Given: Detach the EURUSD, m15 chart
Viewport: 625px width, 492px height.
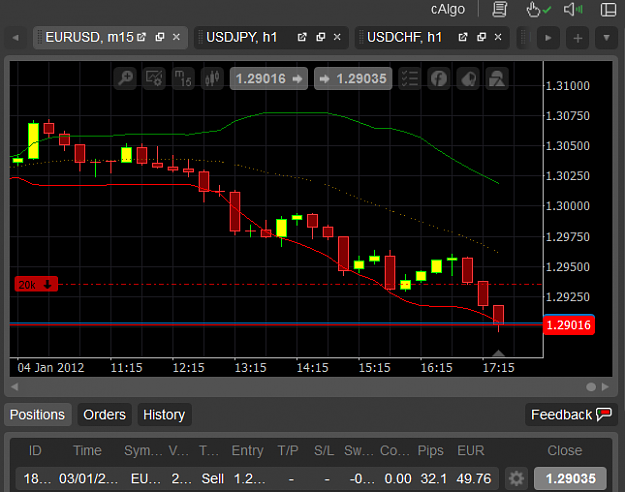Looking at the screenshot, I should coord(141,37).
